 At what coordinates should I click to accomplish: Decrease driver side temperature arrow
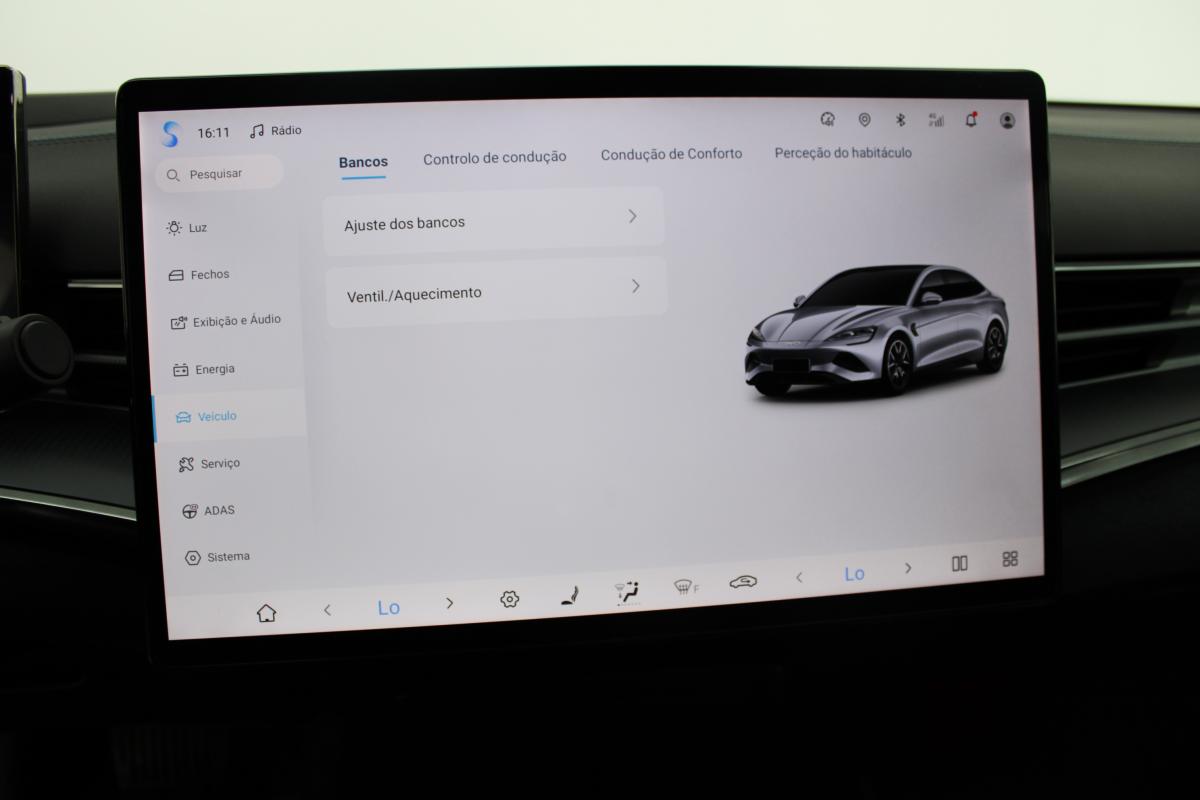(x=327, y=610)
